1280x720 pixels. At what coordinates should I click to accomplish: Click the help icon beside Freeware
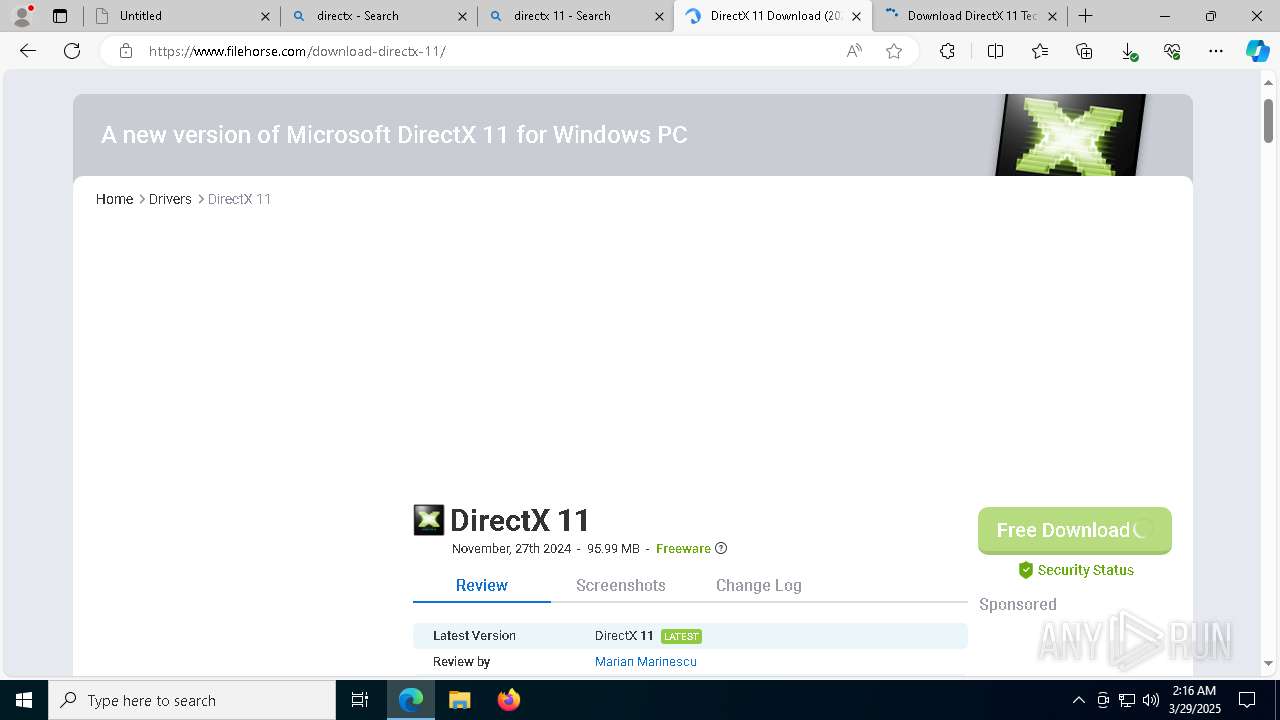pos(721,548)
